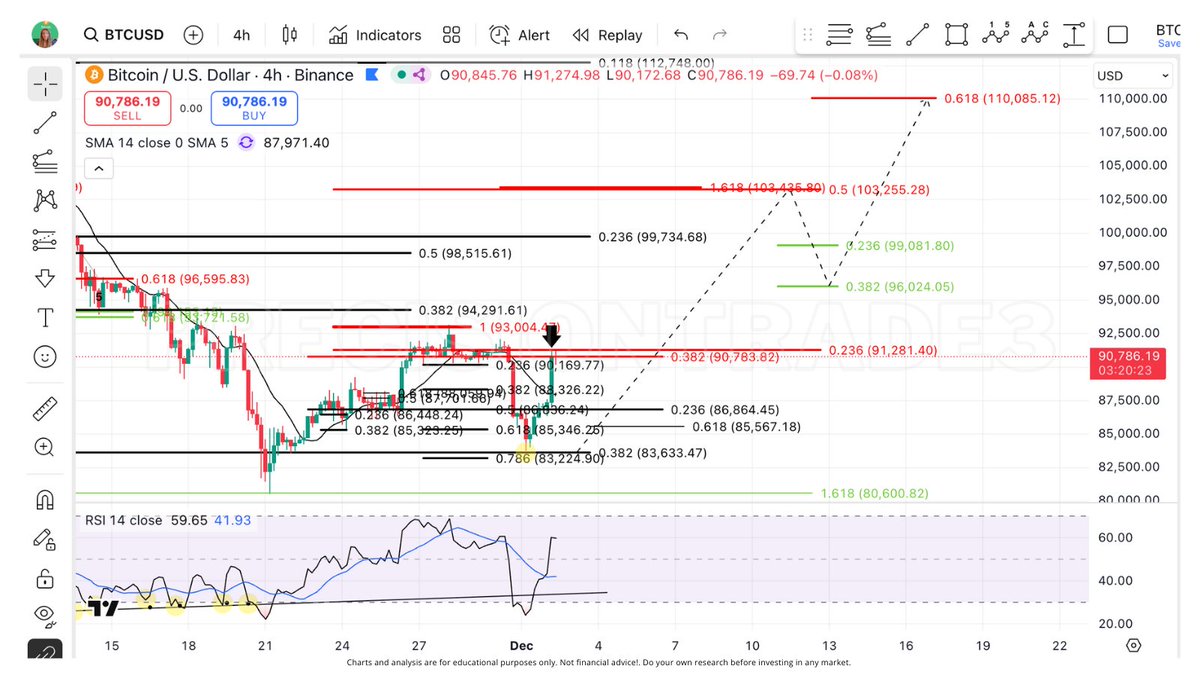Open the Indicators dialog
This screenshot has width=1200, height=675.
tap(375, 35)
